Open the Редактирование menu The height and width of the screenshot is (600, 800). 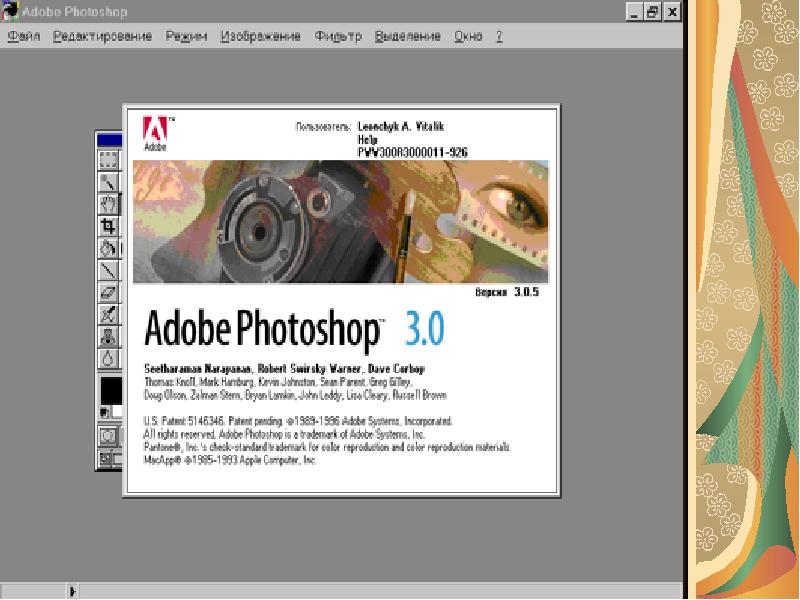(x=103, y=36)
